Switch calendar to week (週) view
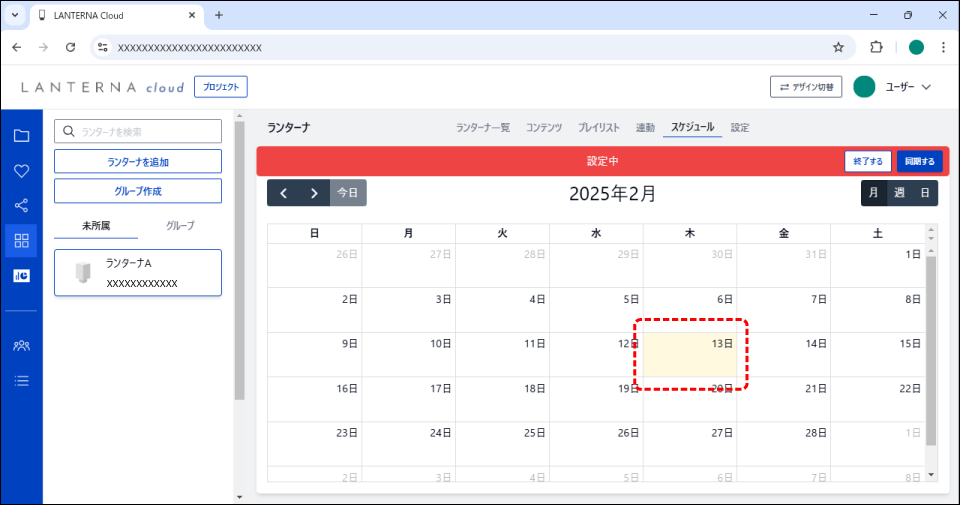Image resolution: width=960 pixels, height=505 pixels. coord(899,193)
